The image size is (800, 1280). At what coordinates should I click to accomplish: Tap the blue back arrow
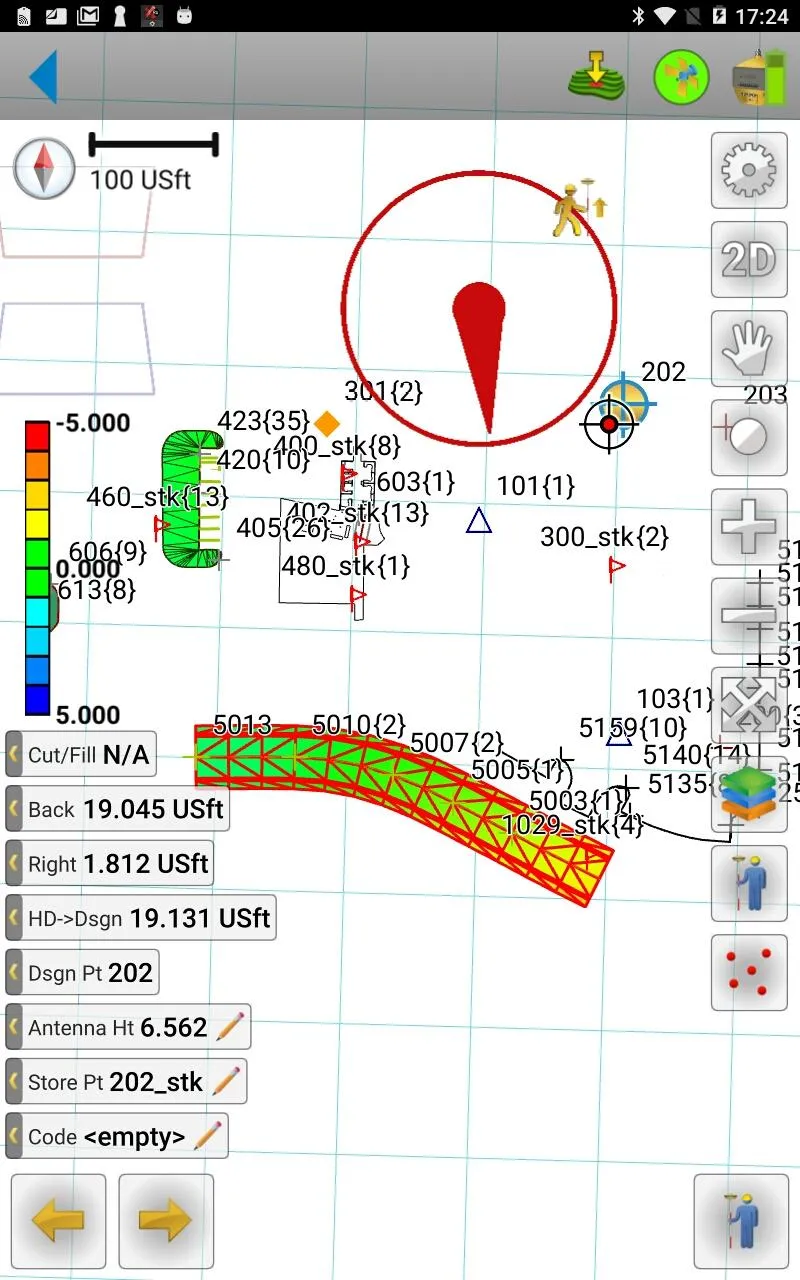point(44,77)
